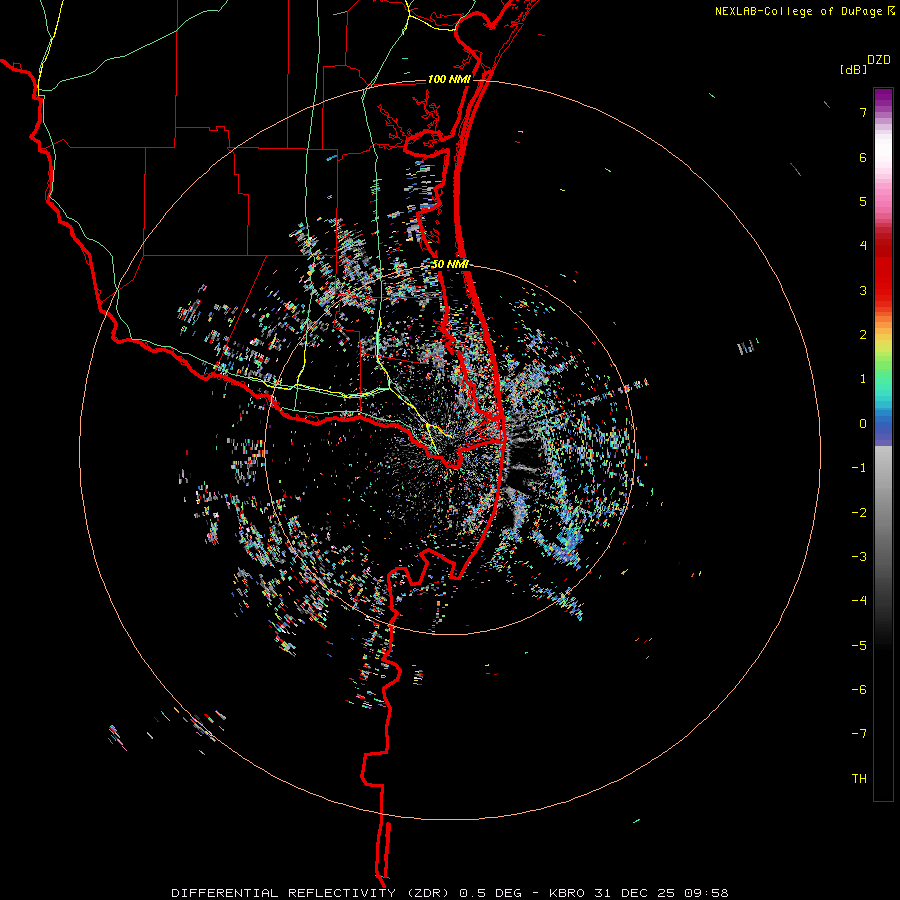Click the -5 value on the color scale

pyautogui.click(x=859, y=646)
